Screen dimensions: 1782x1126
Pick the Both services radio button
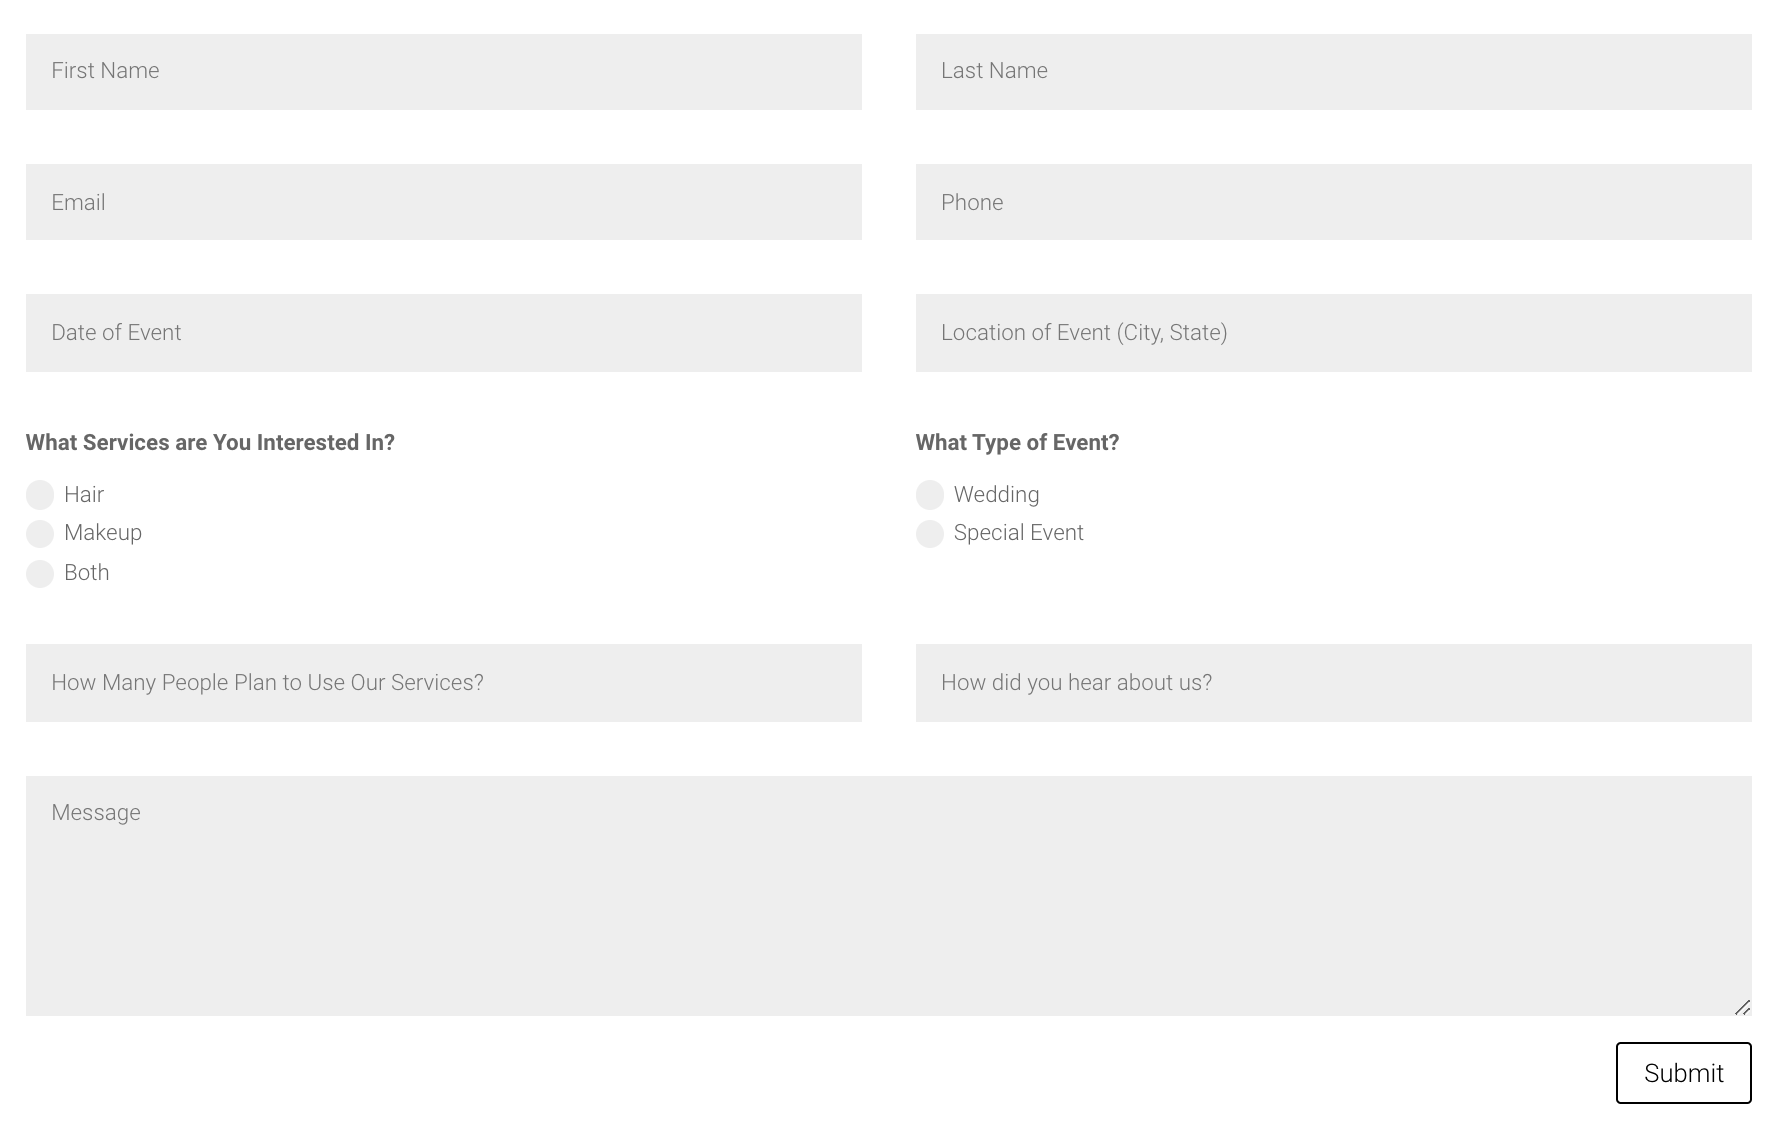[x=40, y=574]
